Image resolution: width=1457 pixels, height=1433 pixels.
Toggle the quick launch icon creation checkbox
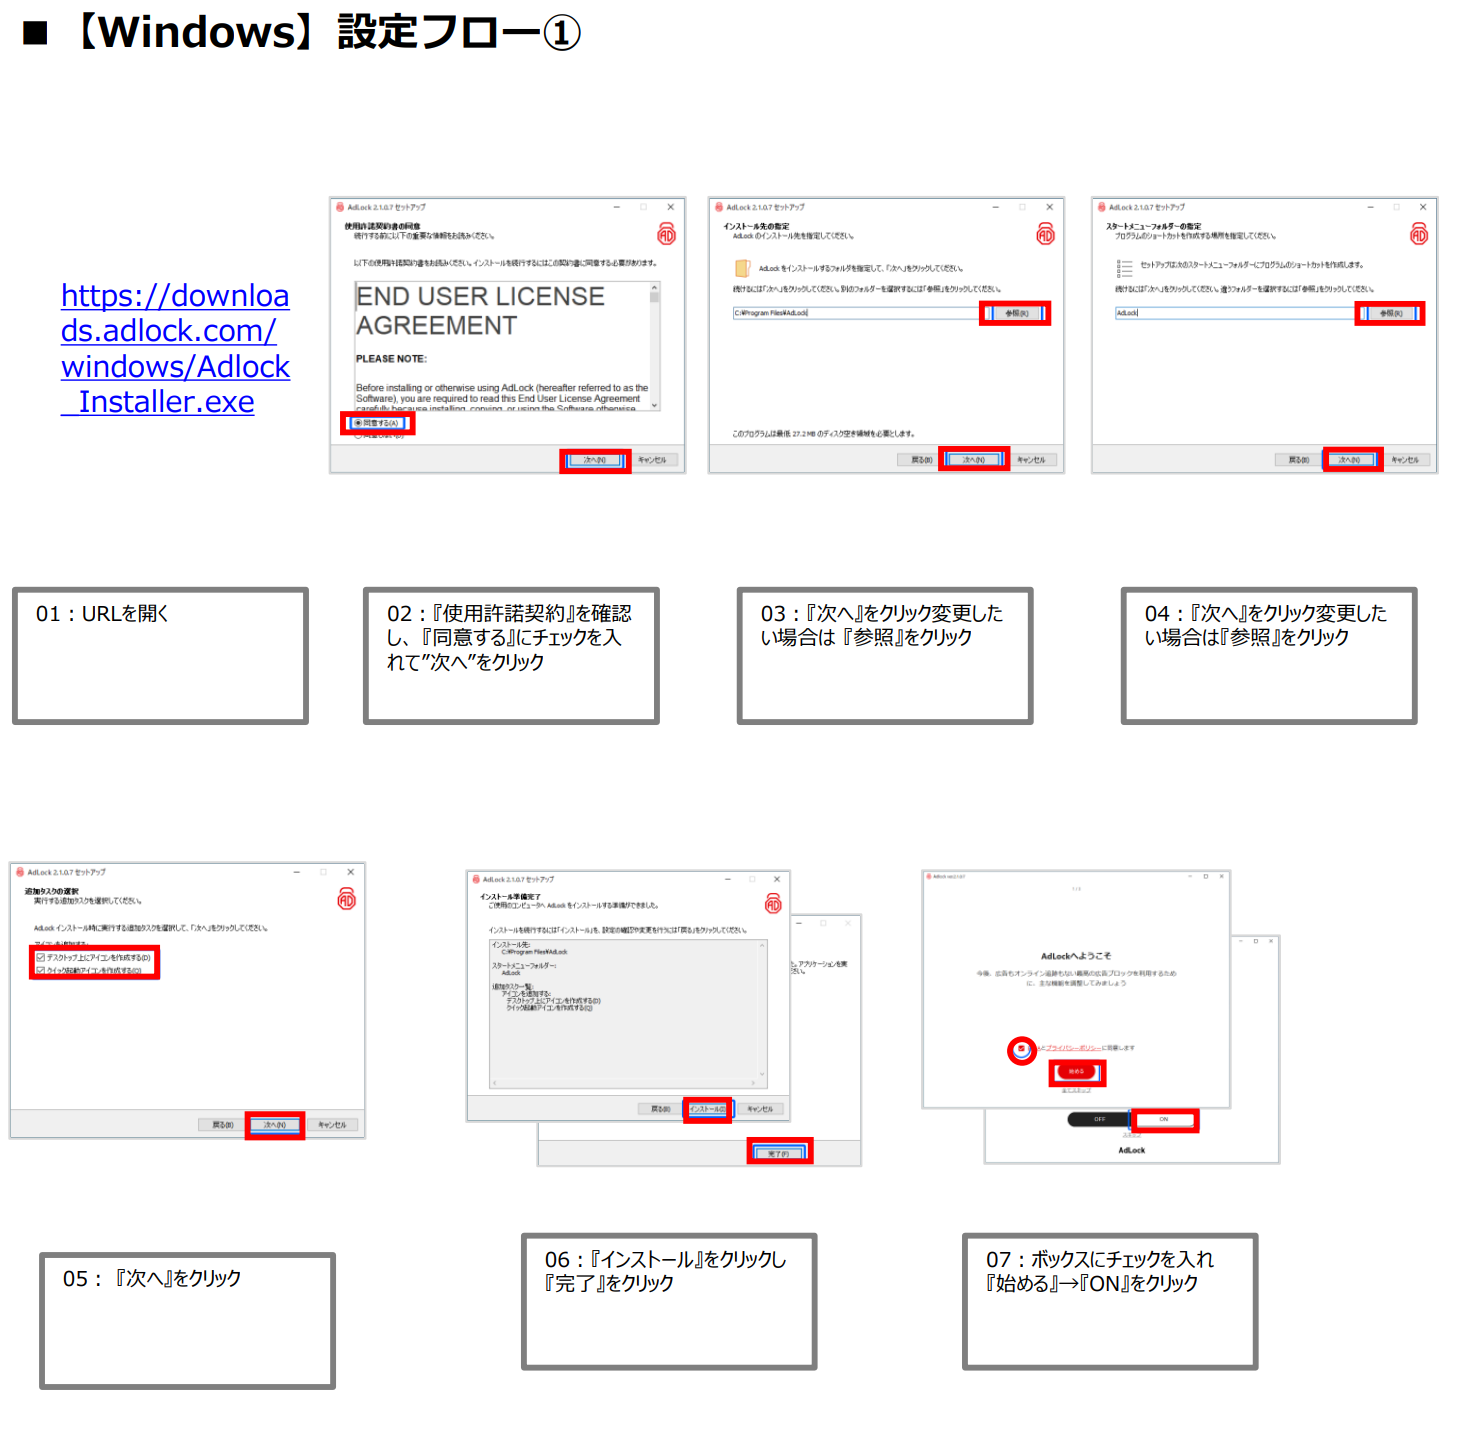coord(41,970)
